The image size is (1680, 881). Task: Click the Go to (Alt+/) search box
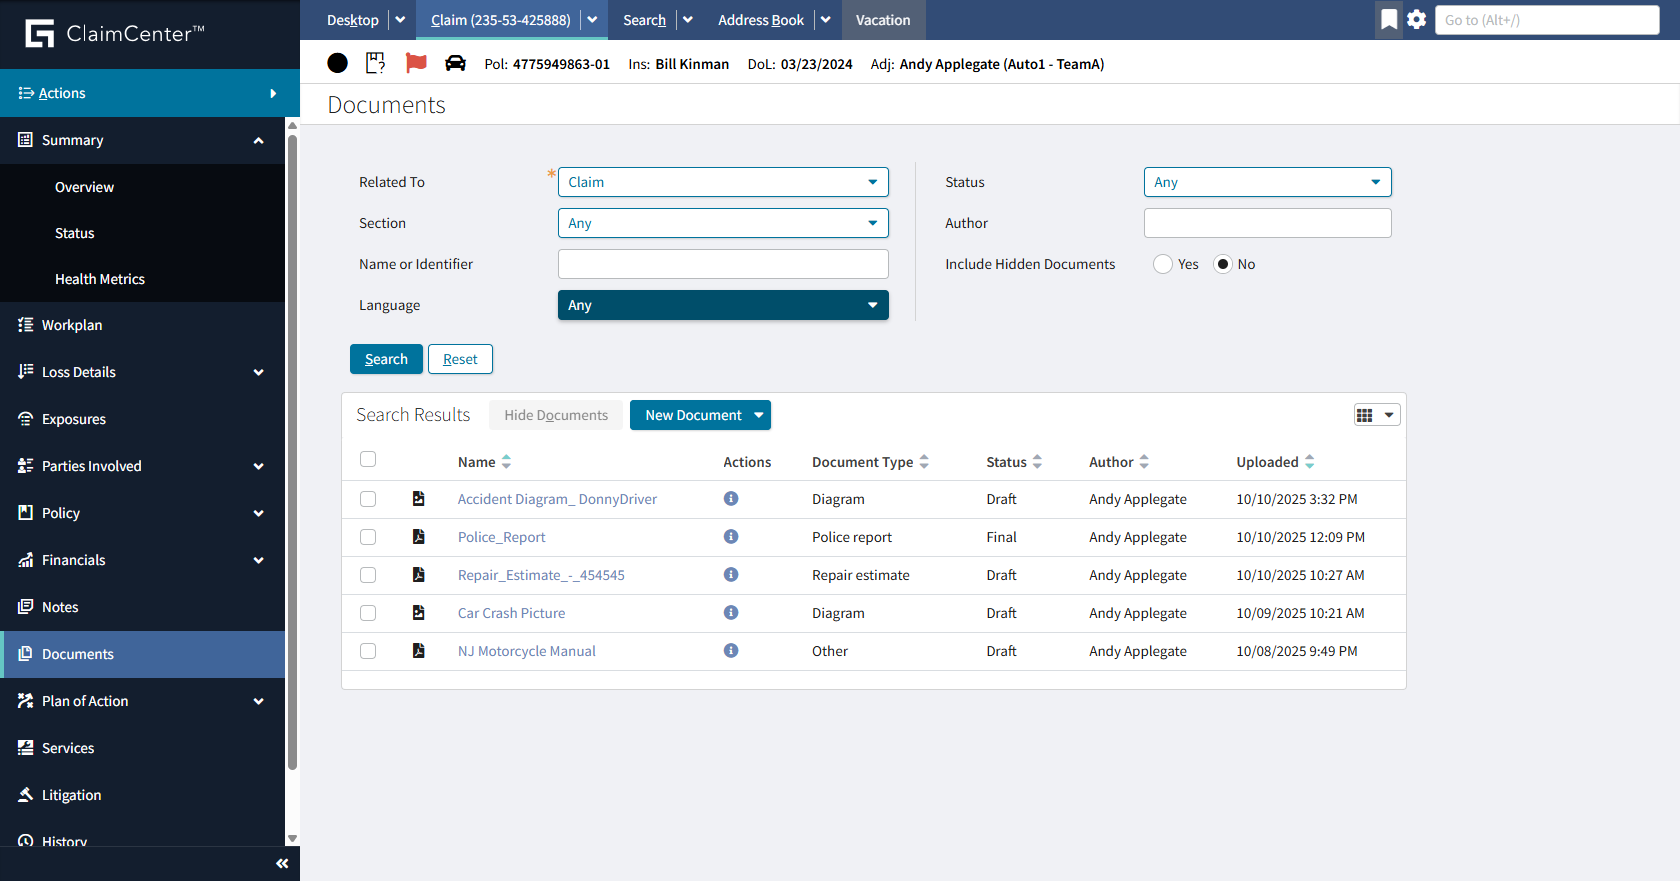(1547, 20)
